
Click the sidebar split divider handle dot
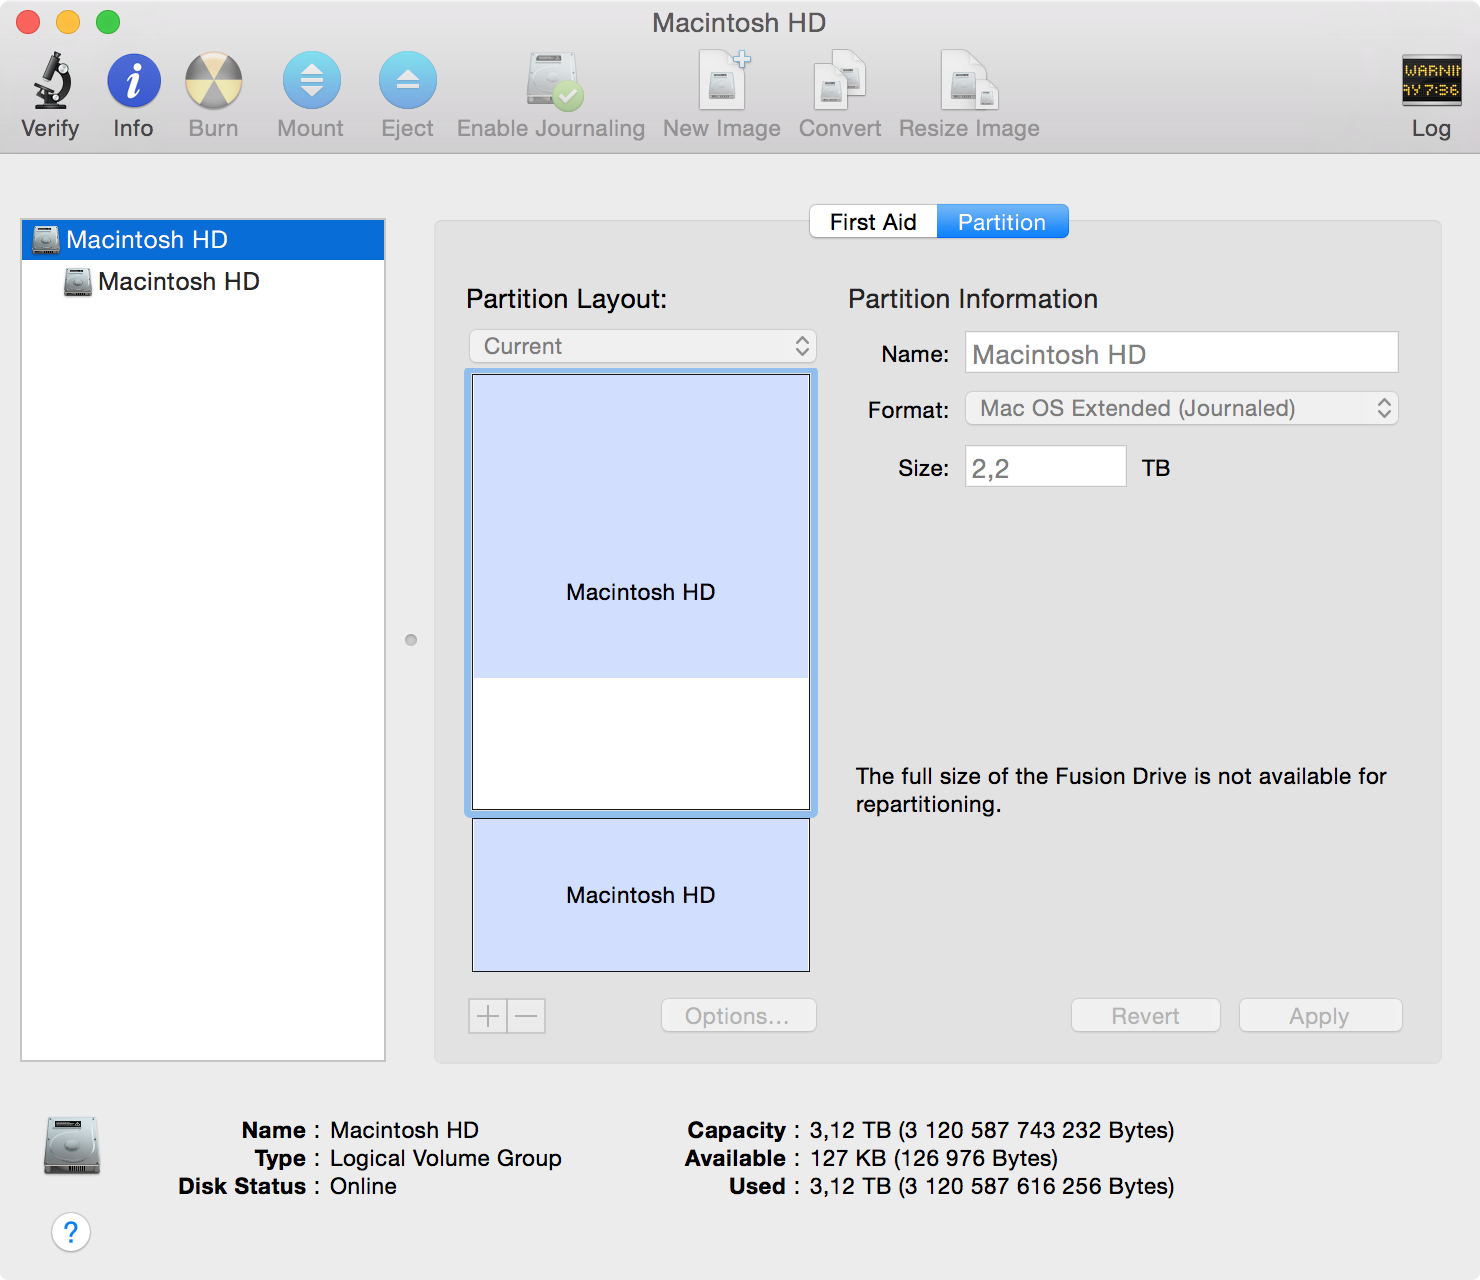pyautogui.click(x=411, y=640)
